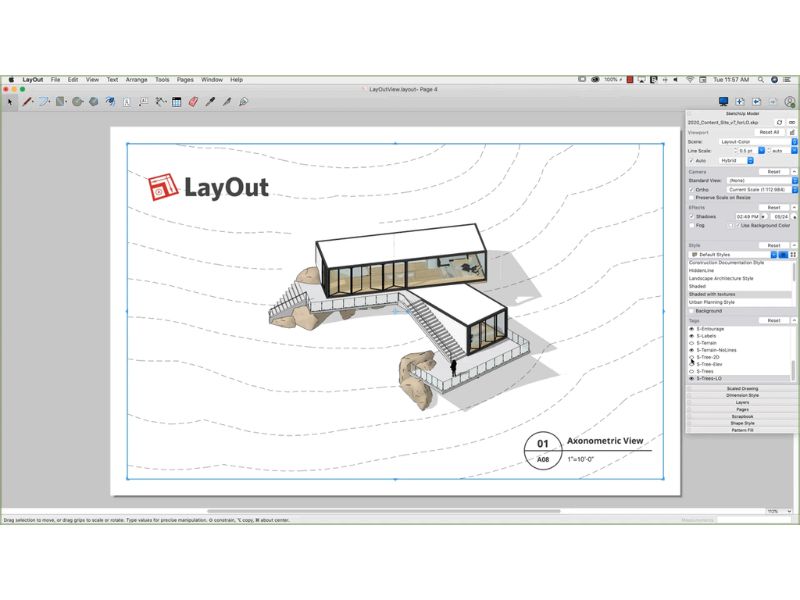Screen dimensions: 800x600
Task: Select the arrow Select tool
Action: coord(10,101)
